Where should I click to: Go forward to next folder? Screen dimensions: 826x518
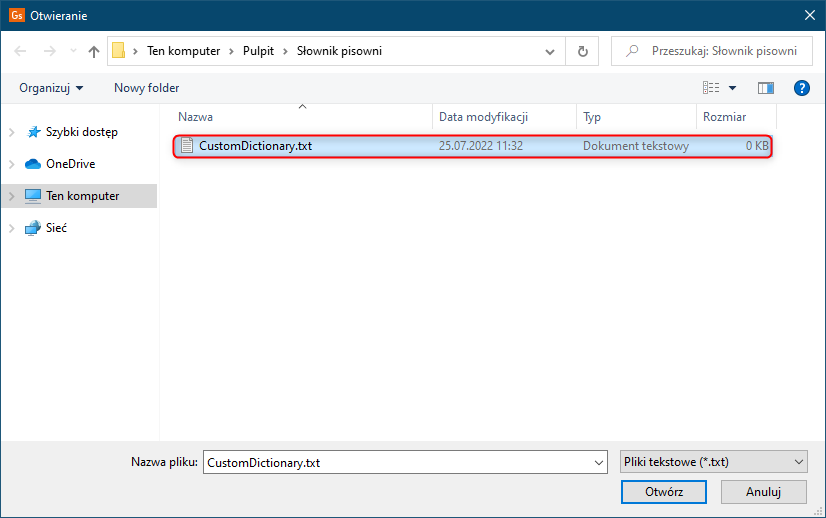coord(50,51)
